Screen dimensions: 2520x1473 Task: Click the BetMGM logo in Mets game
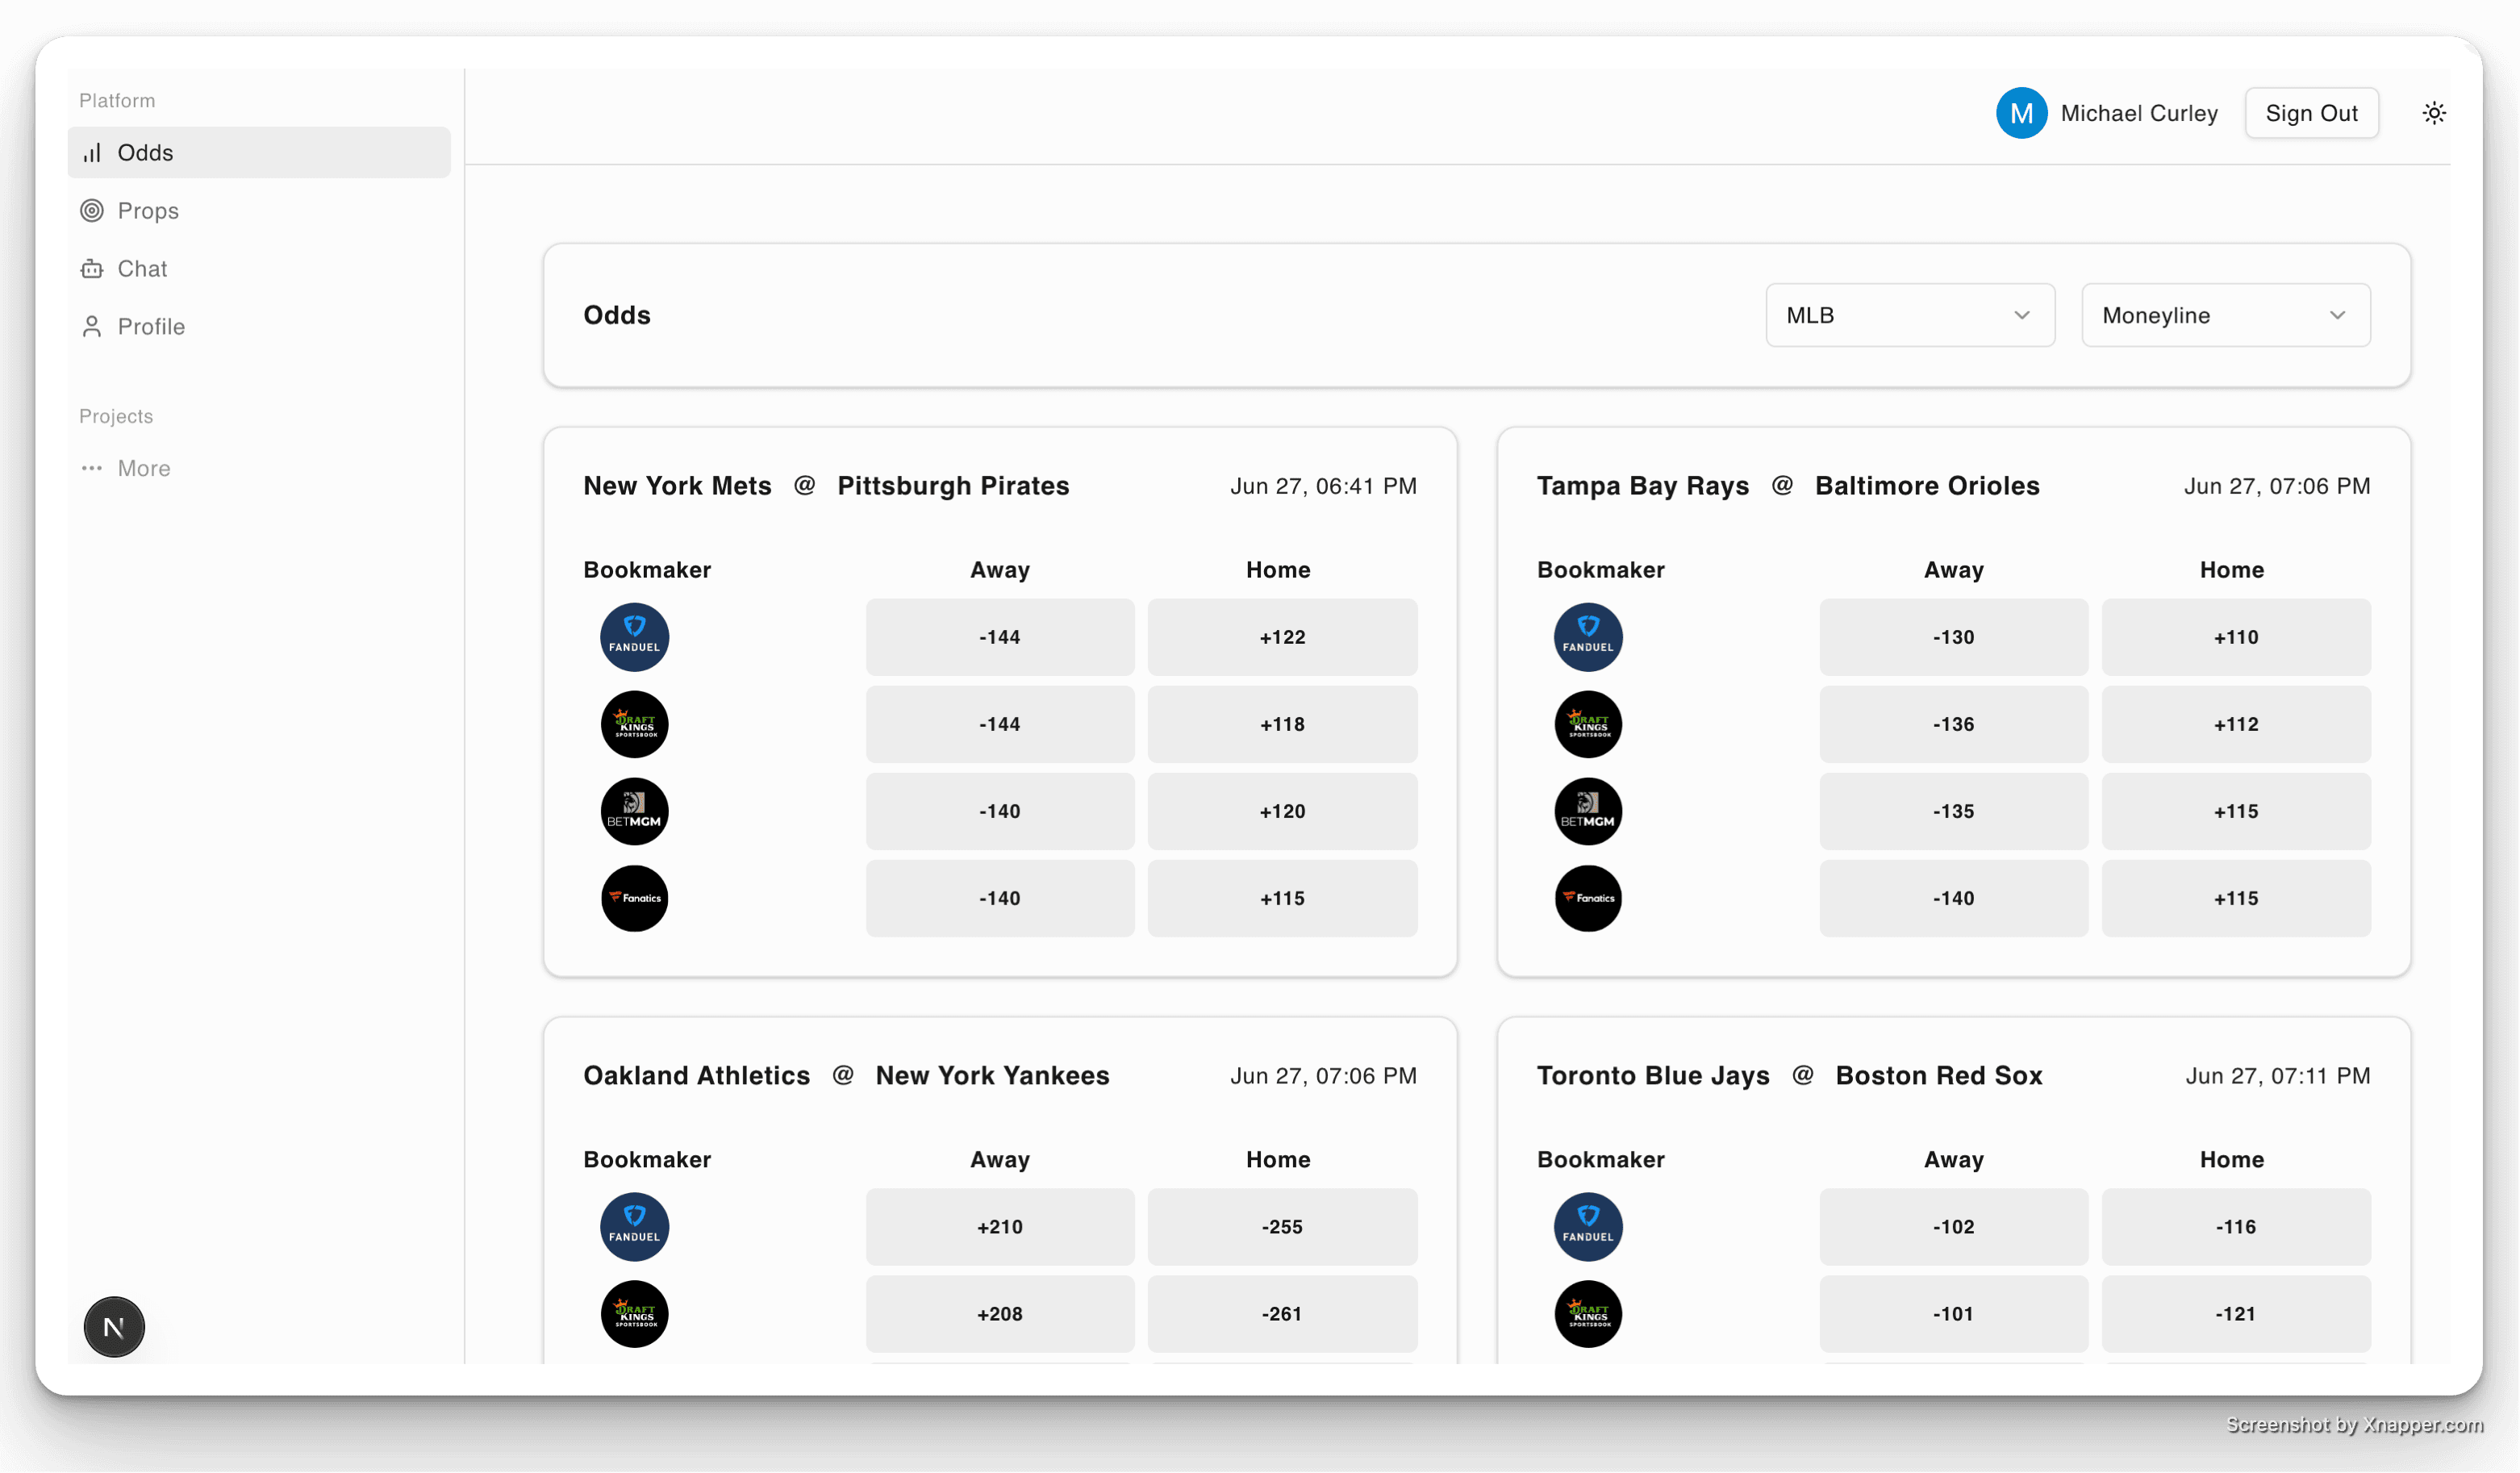634,811
